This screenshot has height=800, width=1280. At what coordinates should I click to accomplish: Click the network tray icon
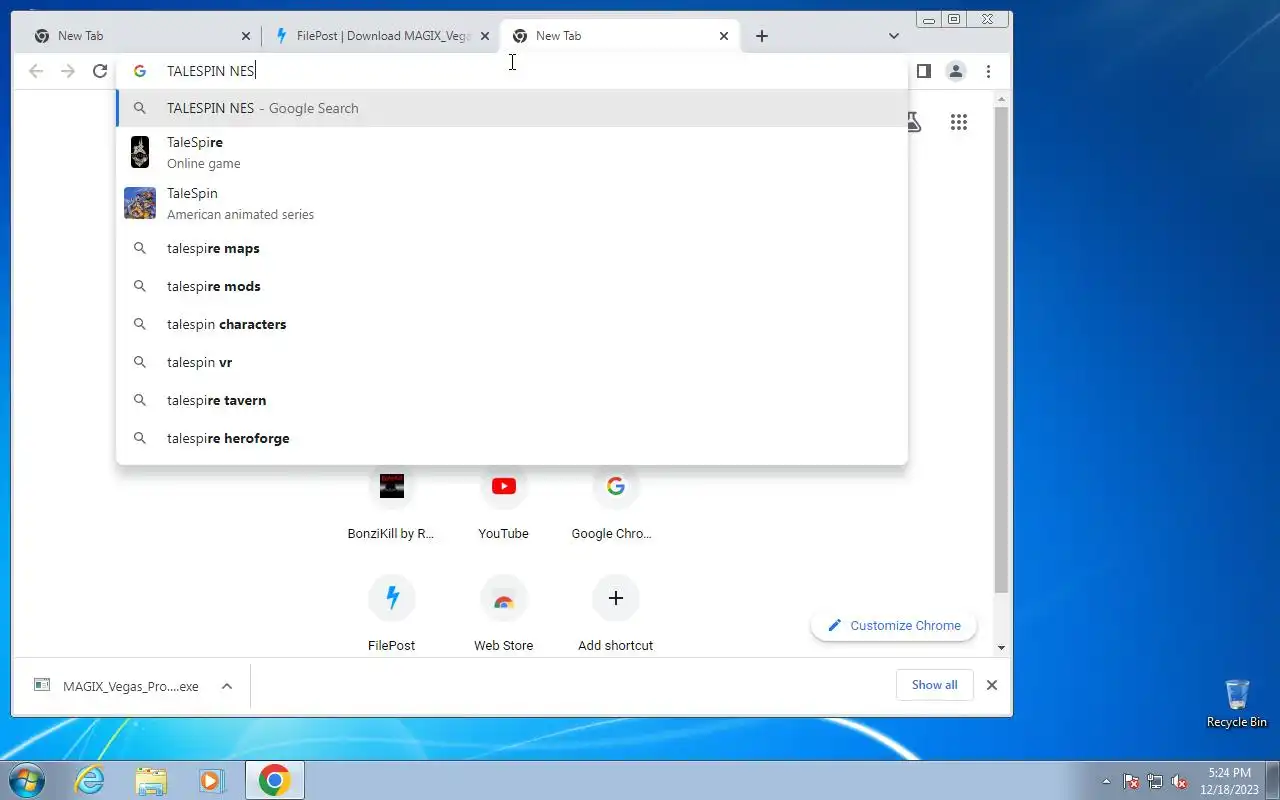point(1155,782)
